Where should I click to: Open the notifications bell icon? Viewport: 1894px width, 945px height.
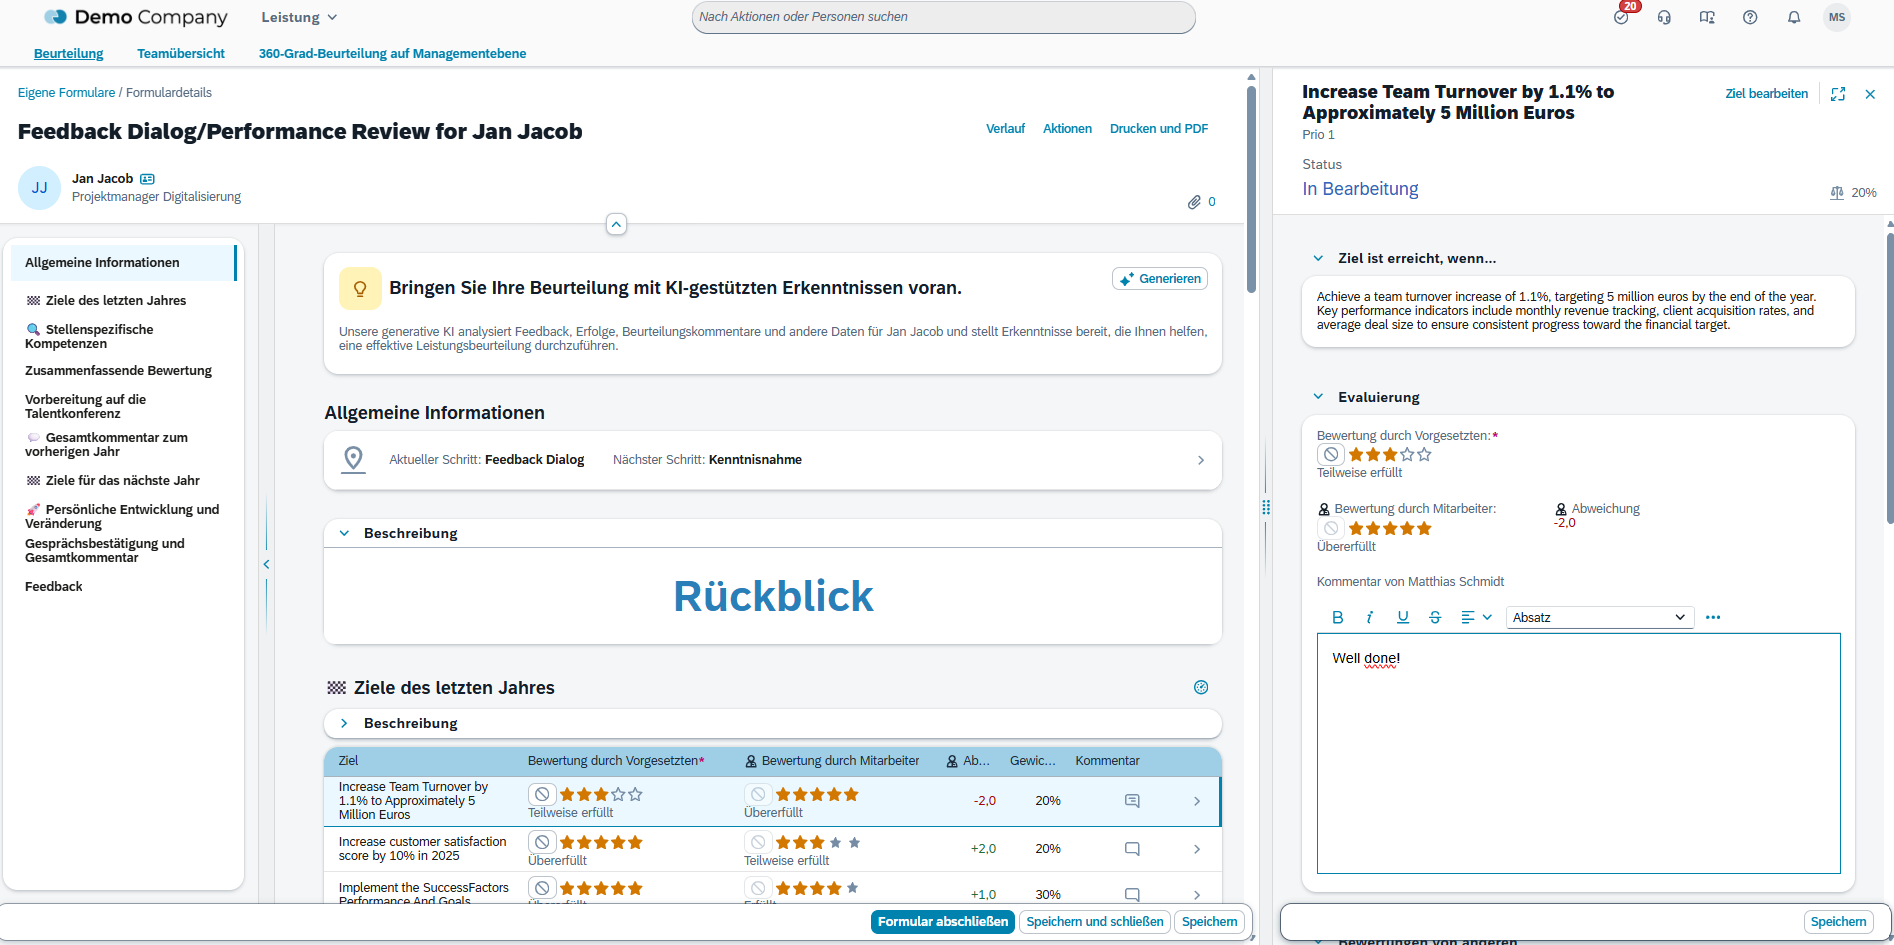[x=1794, y=18]
